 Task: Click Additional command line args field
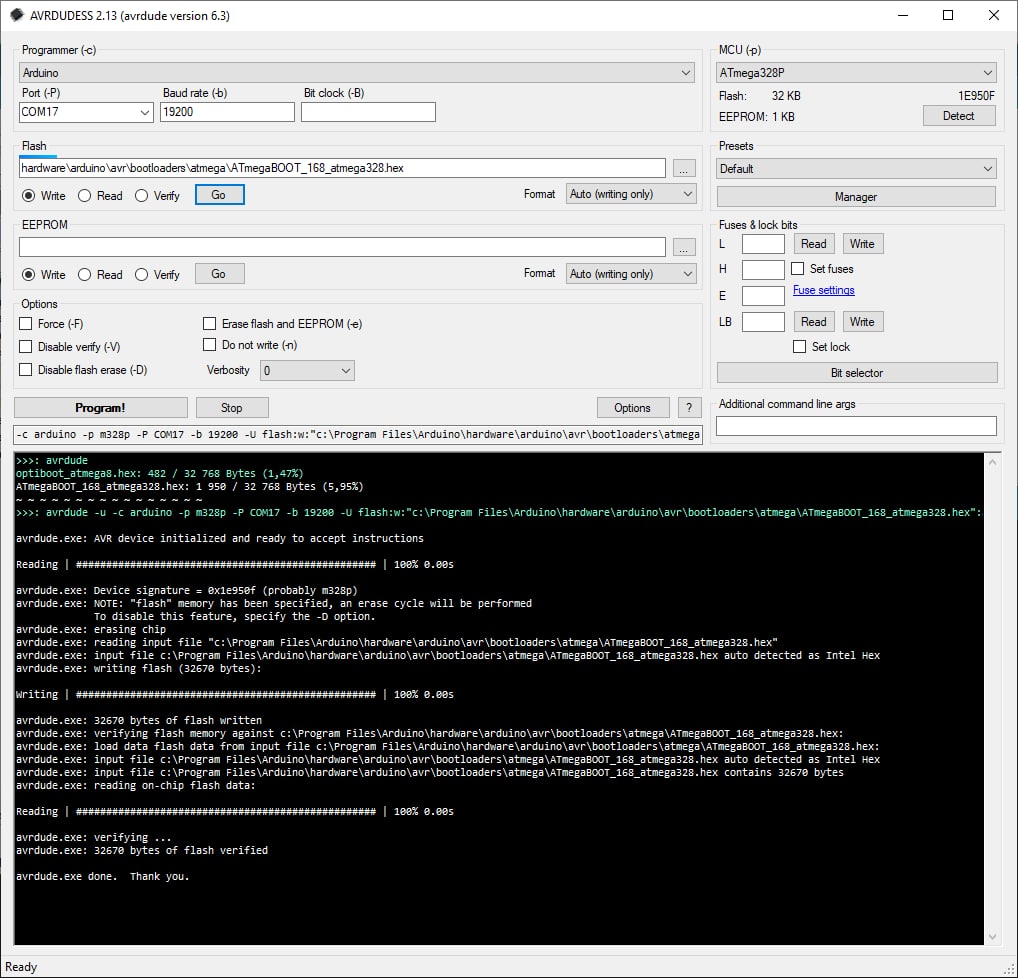coord(856,426)
